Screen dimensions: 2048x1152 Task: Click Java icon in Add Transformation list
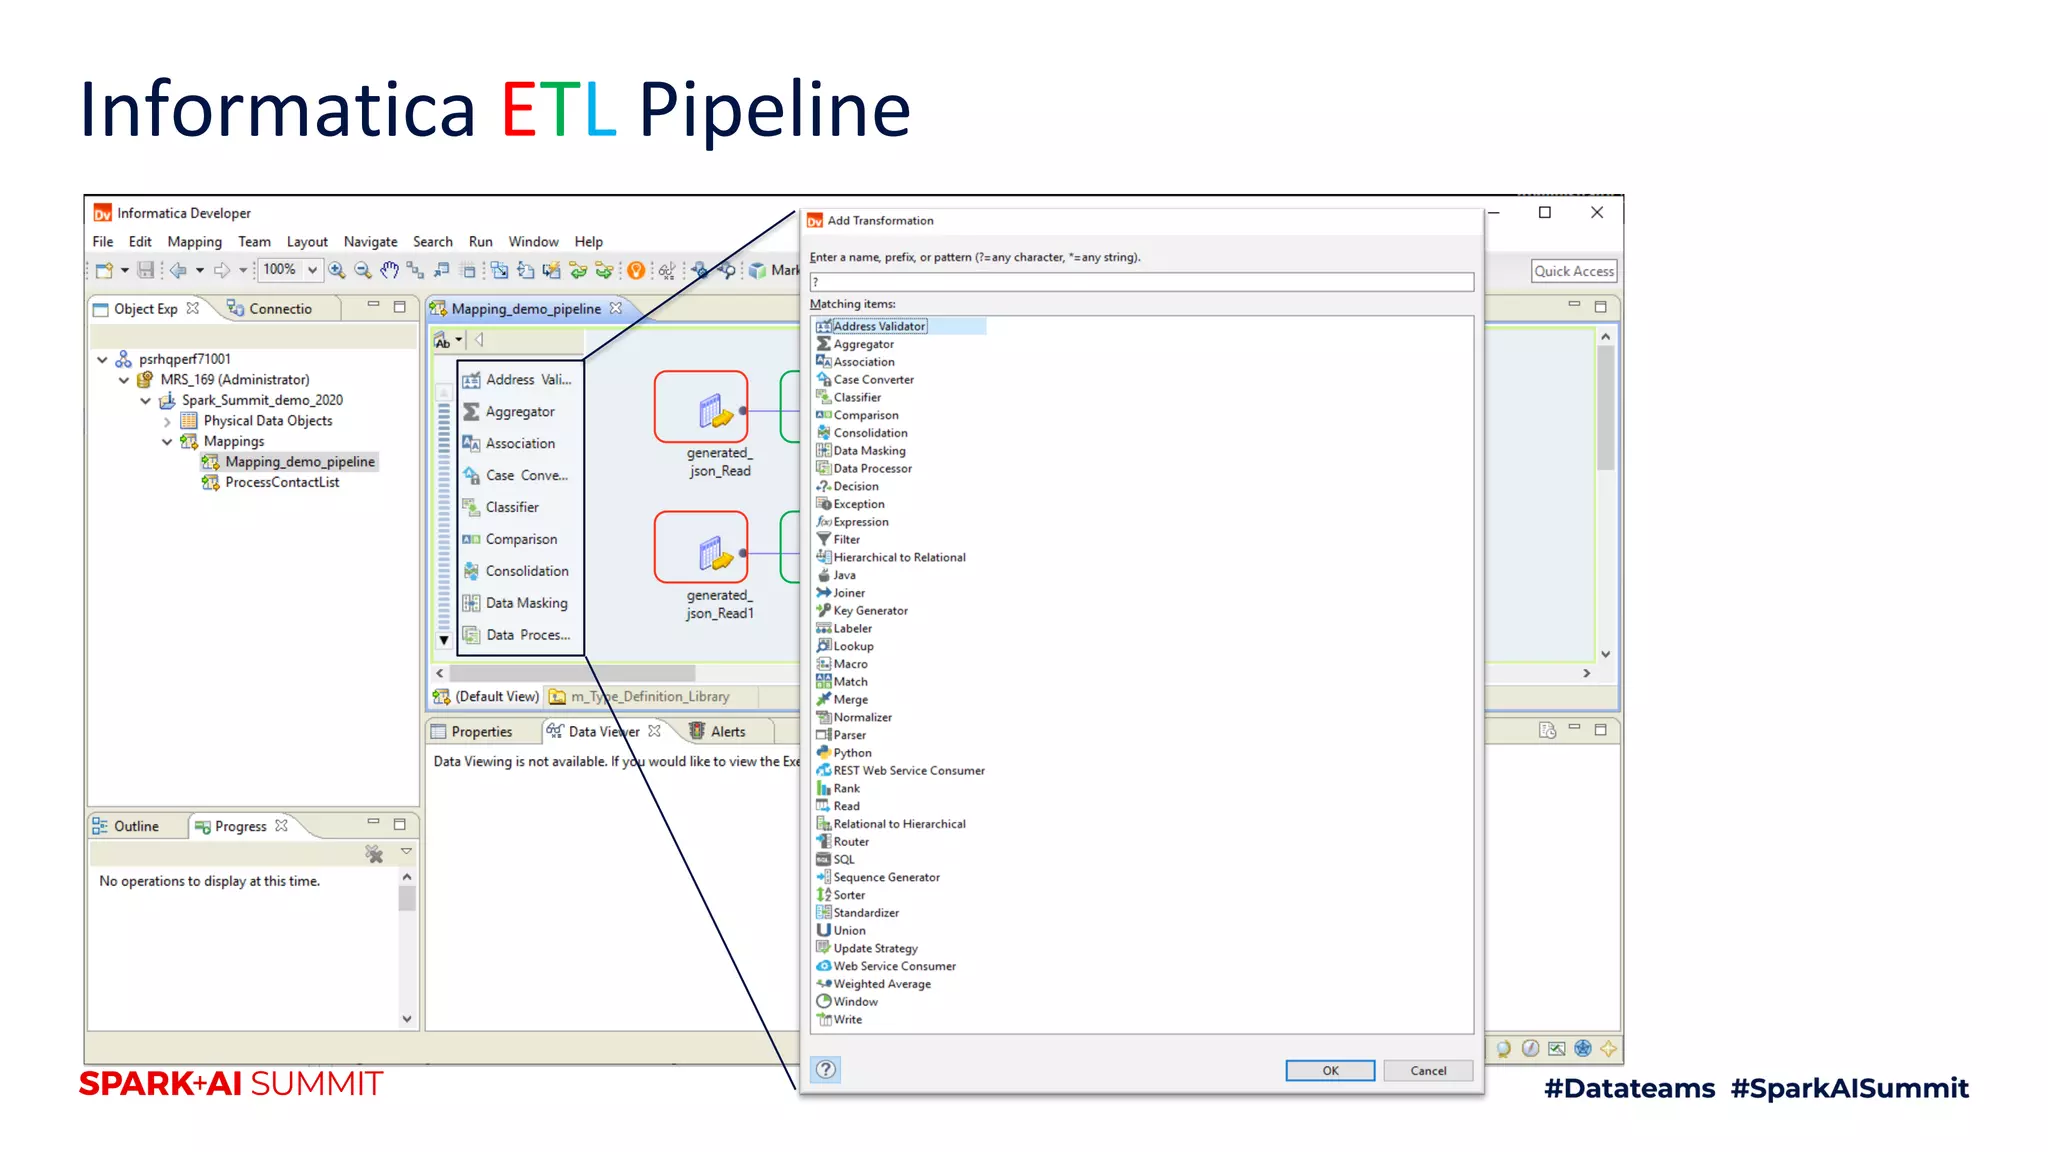[824, 575]
